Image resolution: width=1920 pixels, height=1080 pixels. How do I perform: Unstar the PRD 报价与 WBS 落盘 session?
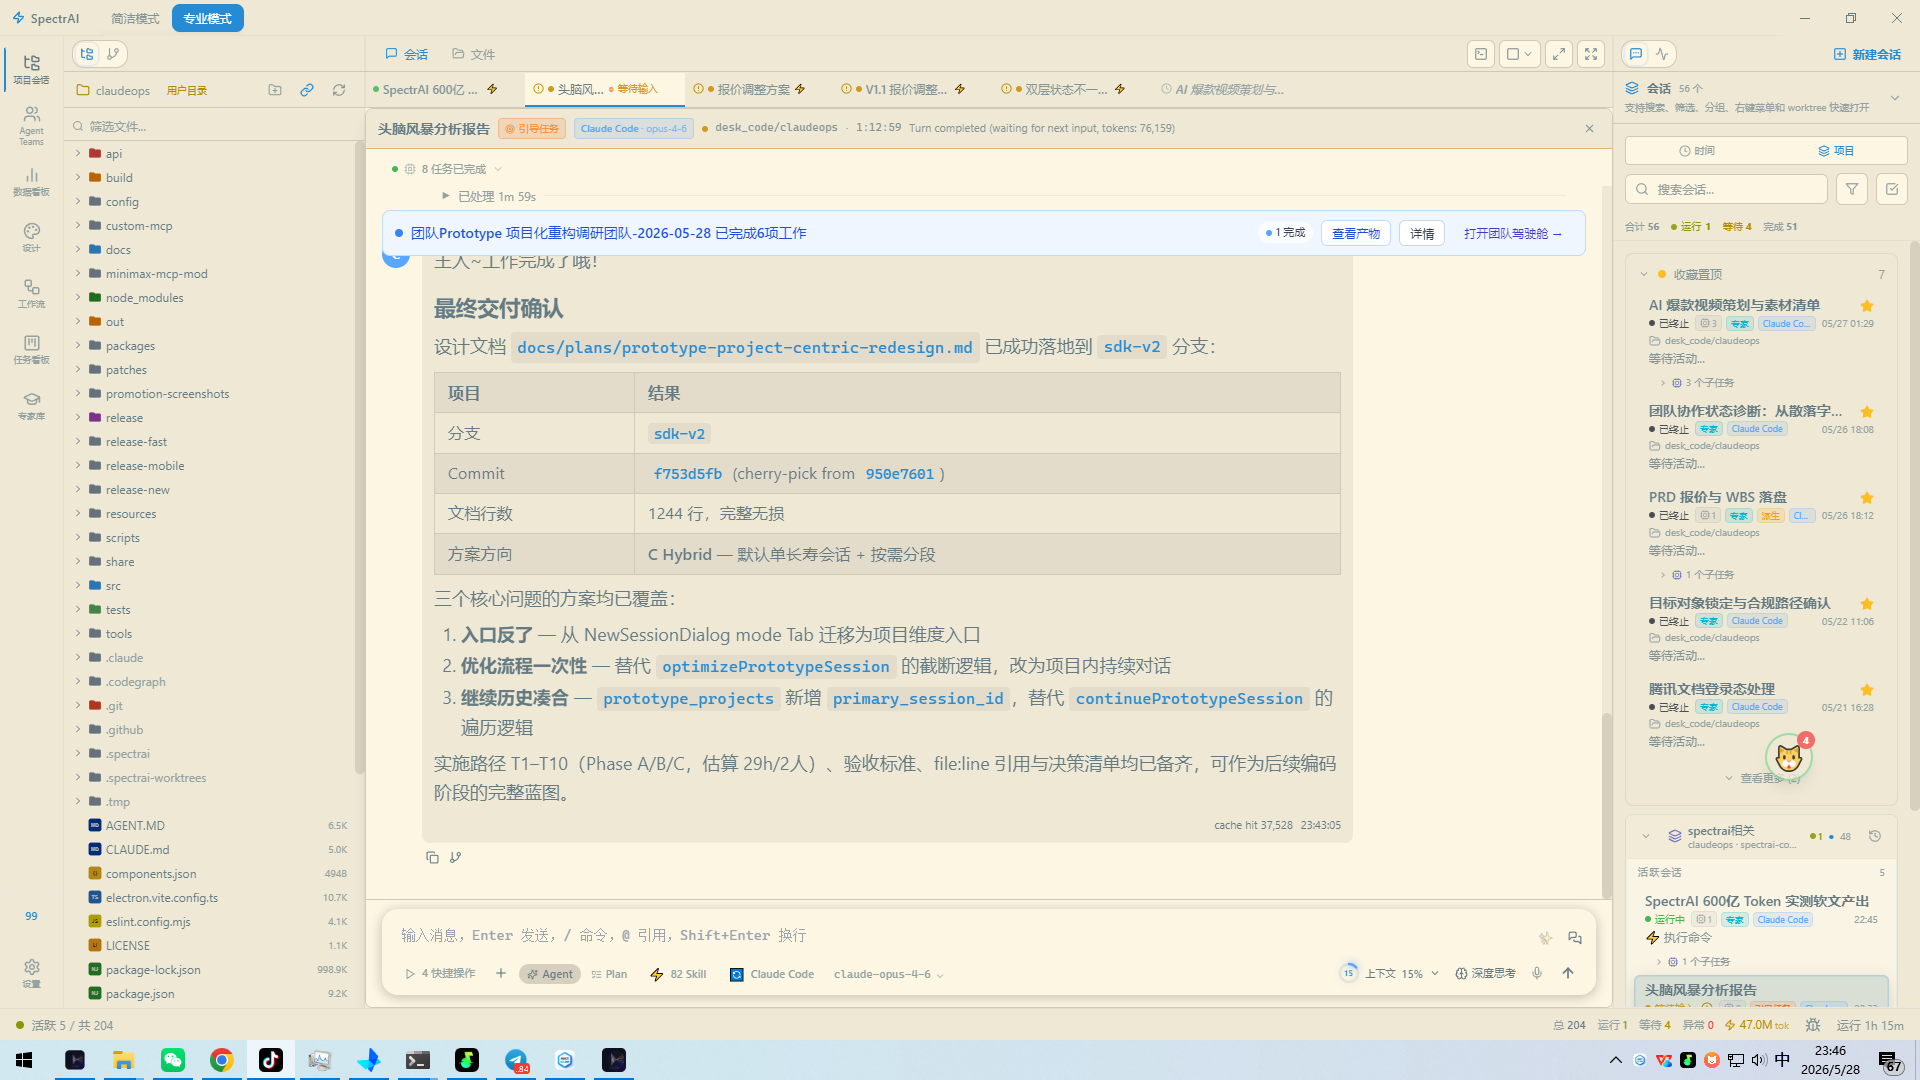click(x=1866, y=498)
